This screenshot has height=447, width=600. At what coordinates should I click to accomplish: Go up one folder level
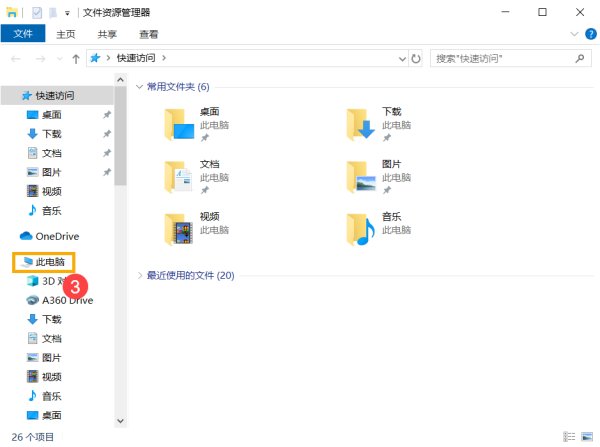coord(76,59)
